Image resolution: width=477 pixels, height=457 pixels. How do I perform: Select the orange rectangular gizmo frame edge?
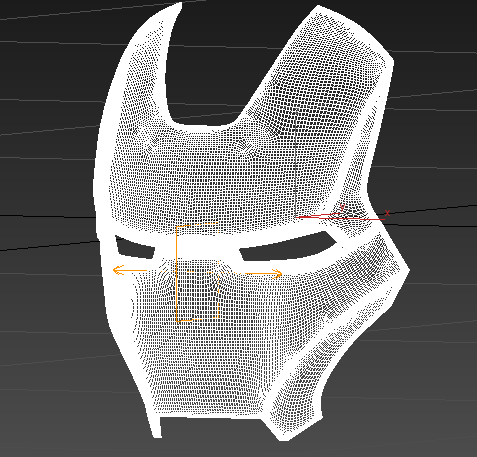[177, 273]
